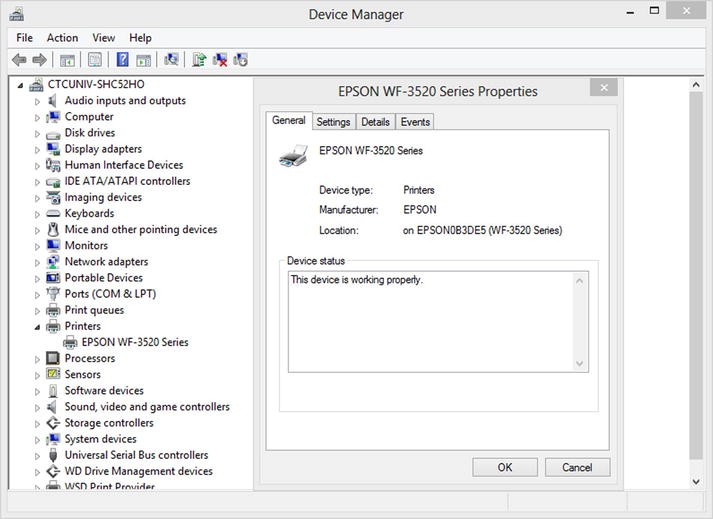The width and height of the screenshot is (713, 519).
Task: Click the Universal Serial Bus controllers icon
Action: (x=53, y=455)
